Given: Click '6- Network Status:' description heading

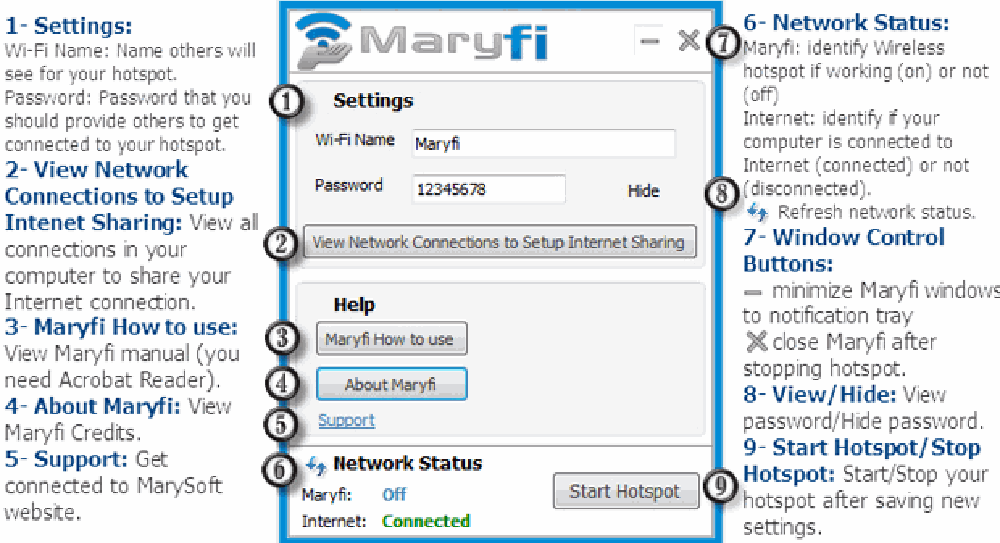Looking at the screenshot, I should pyautogui.click(x=846, y=23).
